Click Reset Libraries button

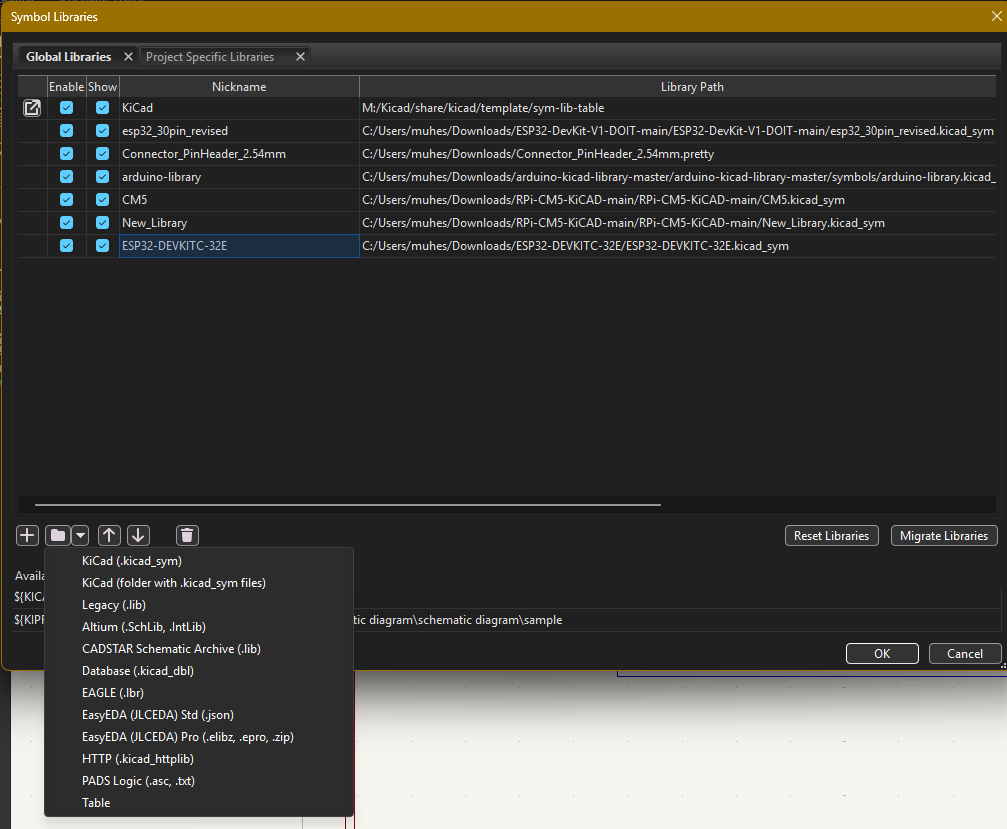tap(831, 536)
